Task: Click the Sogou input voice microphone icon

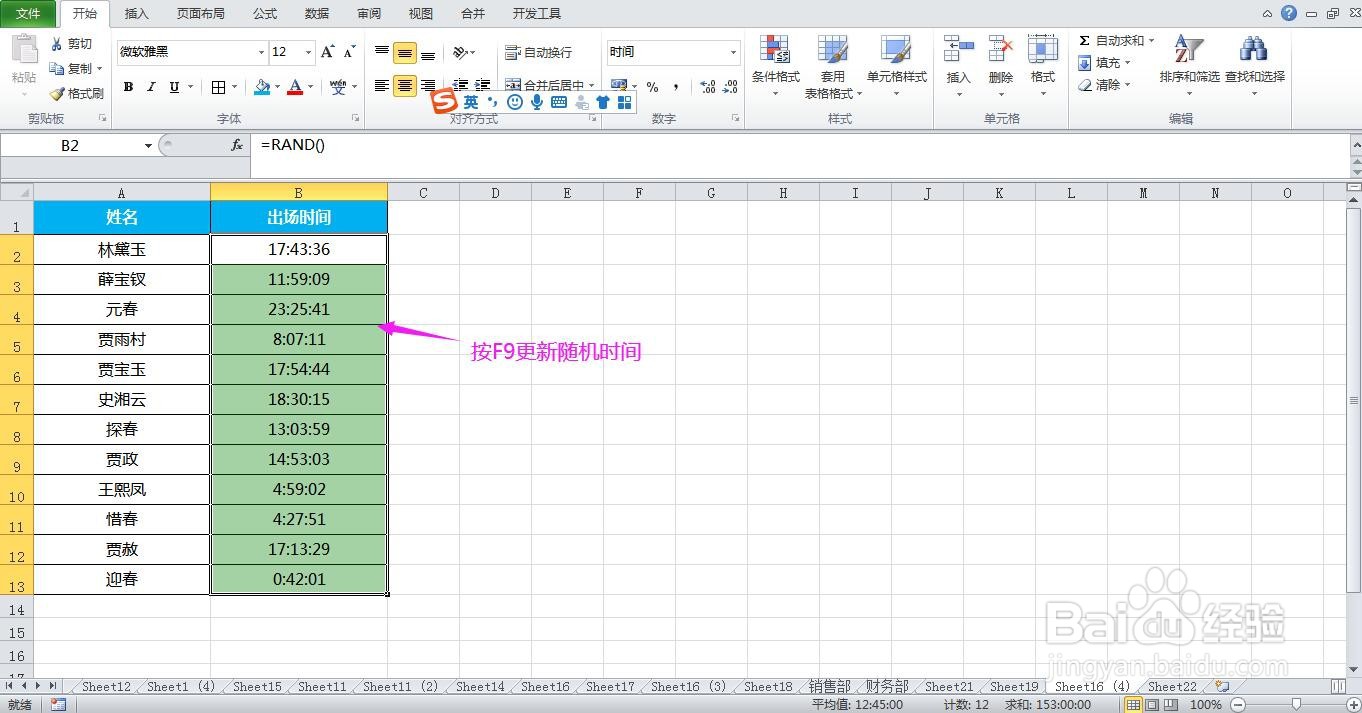Action: [537, 102]
